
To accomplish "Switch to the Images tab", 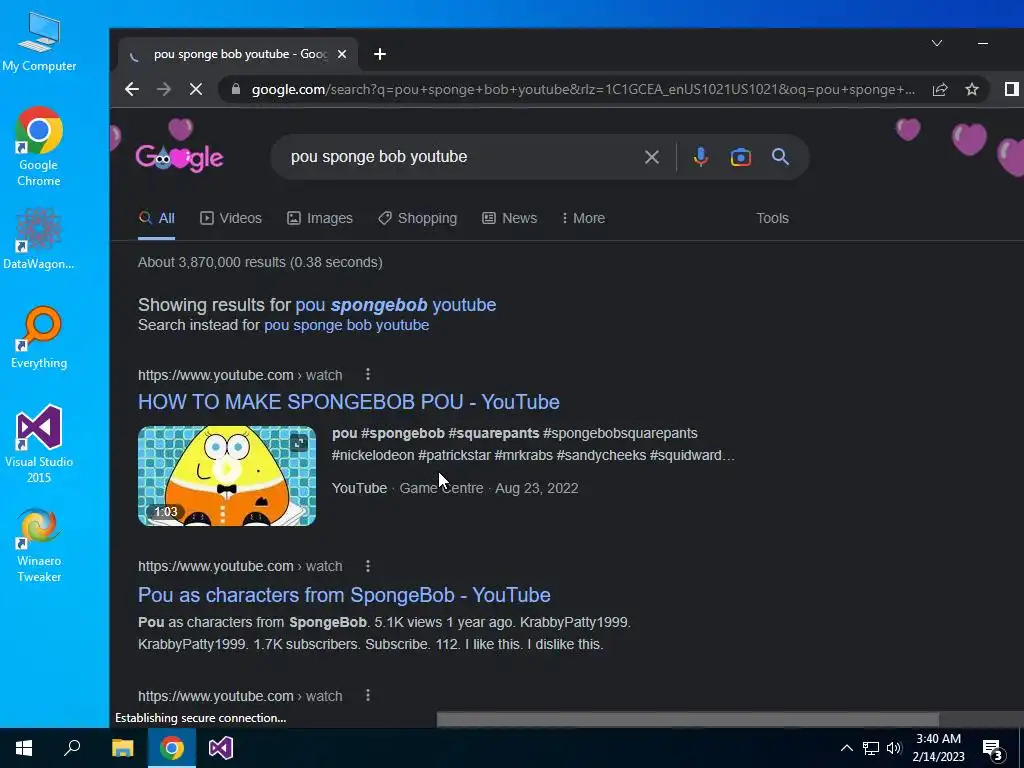I will (x=320, y=218).
